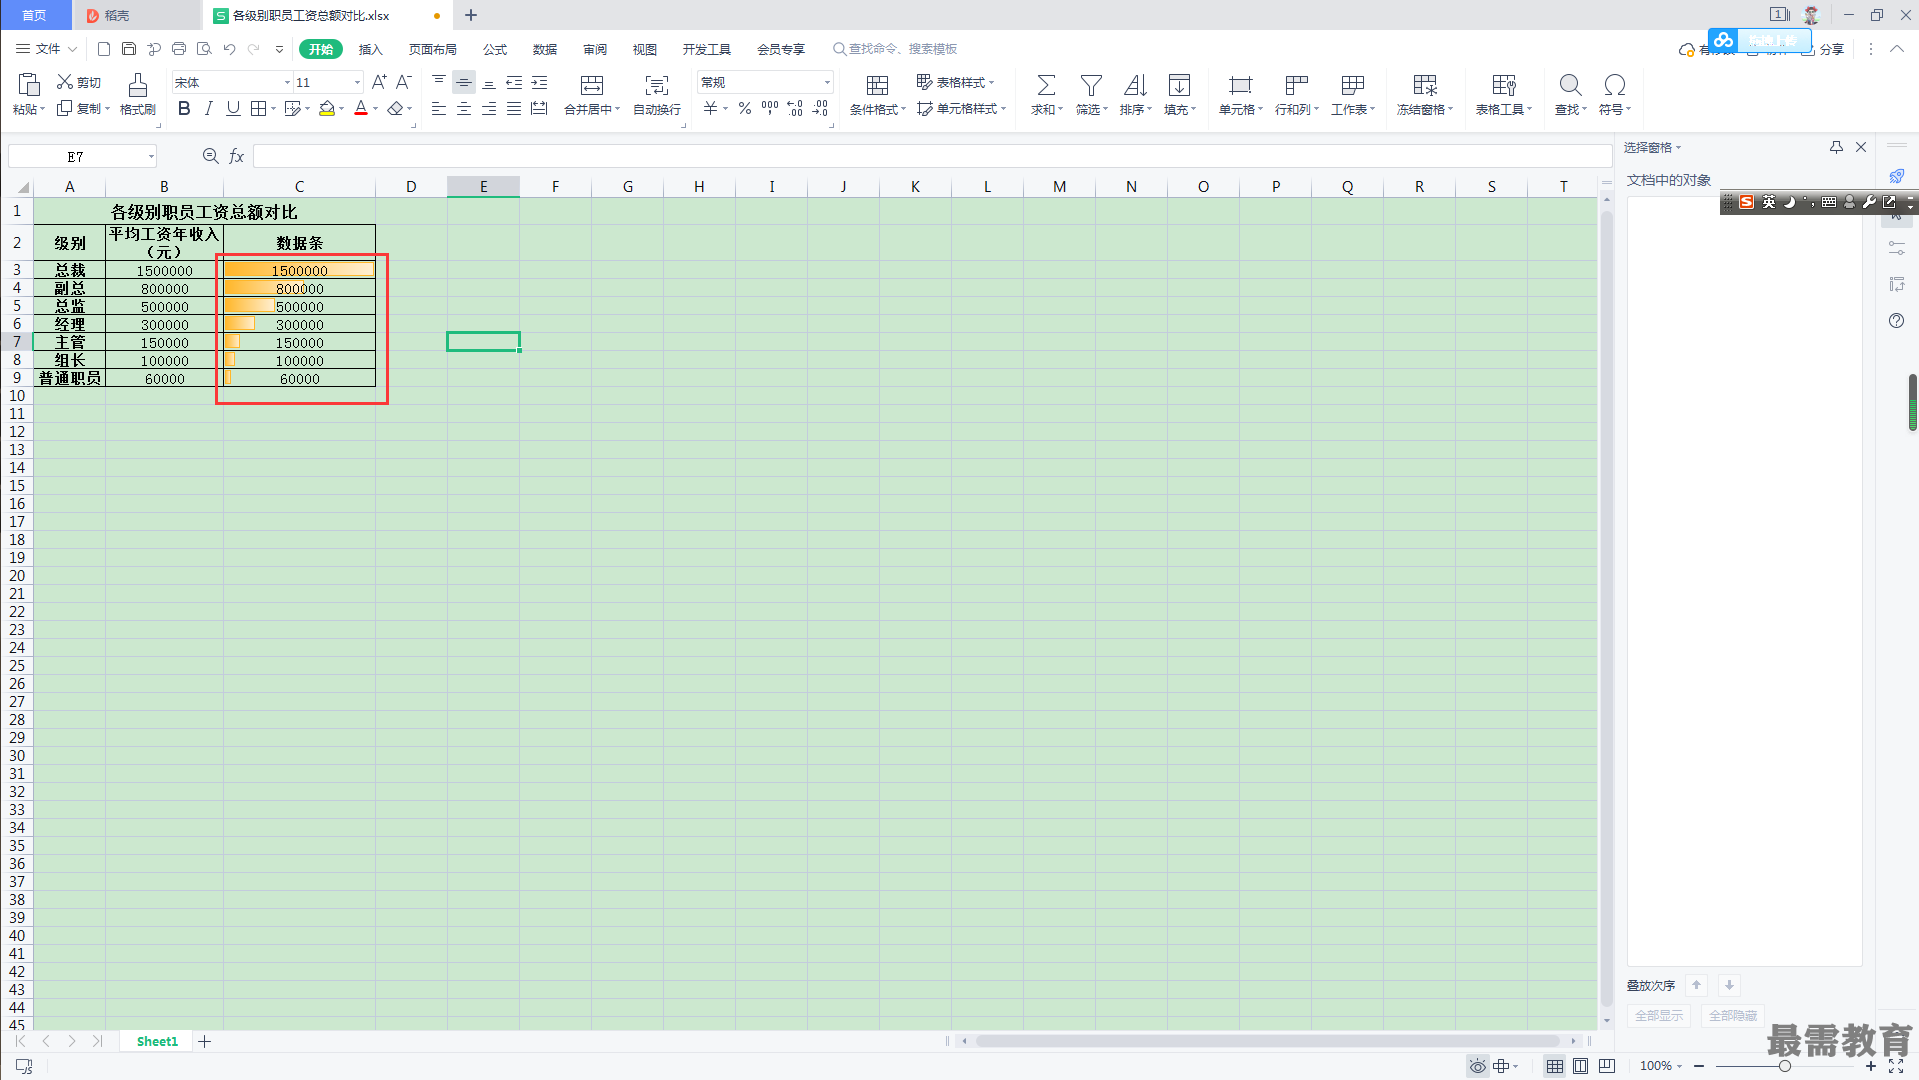Click the horizontal scrollbar at the bottom
Screen dimensions: 1919x1080
pyautogui.click(x=1267, y=1041)
